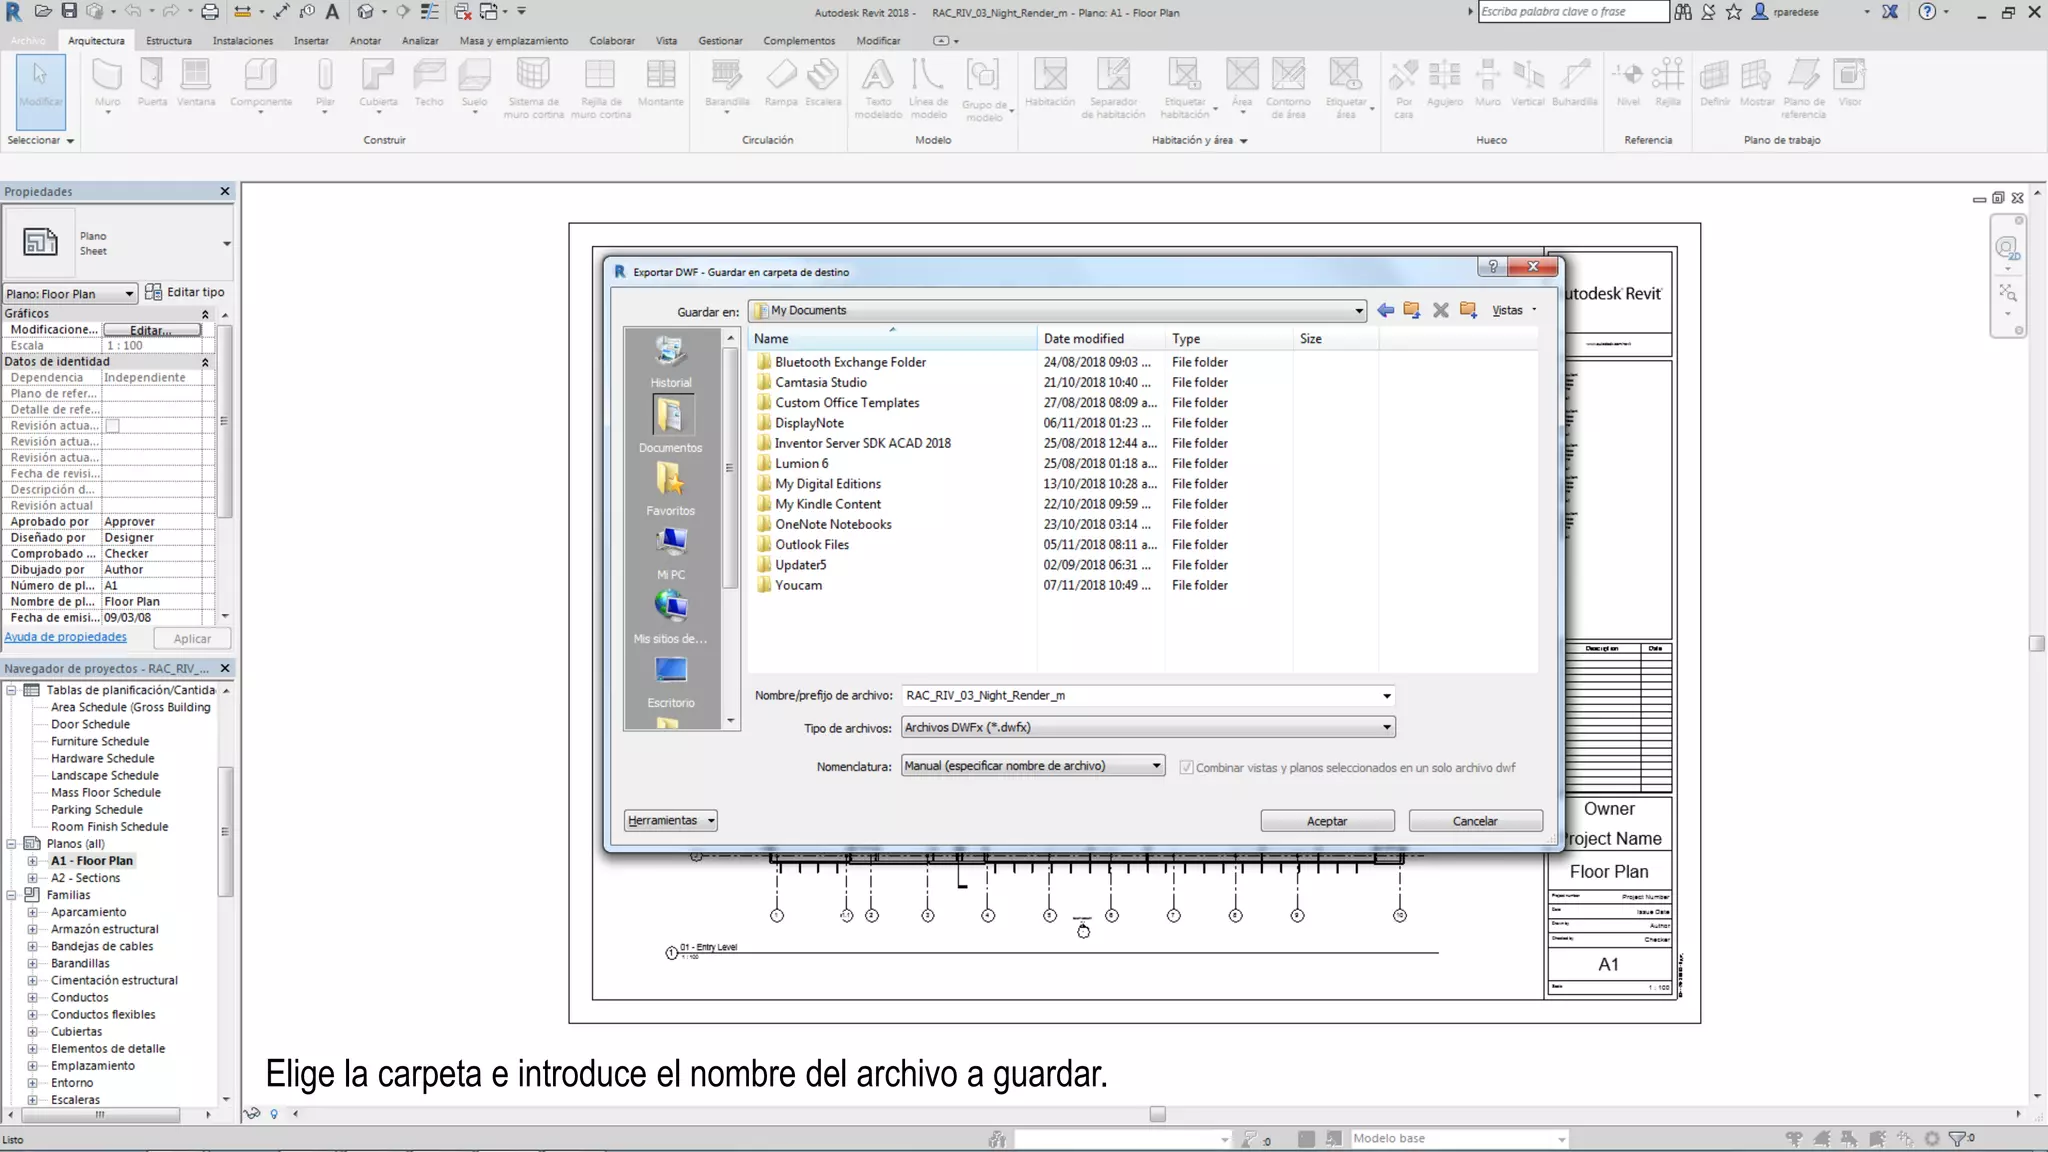Click the Cancelar button
This screenshot has width=2048, height=1152.
click(x=1475, y=821)
